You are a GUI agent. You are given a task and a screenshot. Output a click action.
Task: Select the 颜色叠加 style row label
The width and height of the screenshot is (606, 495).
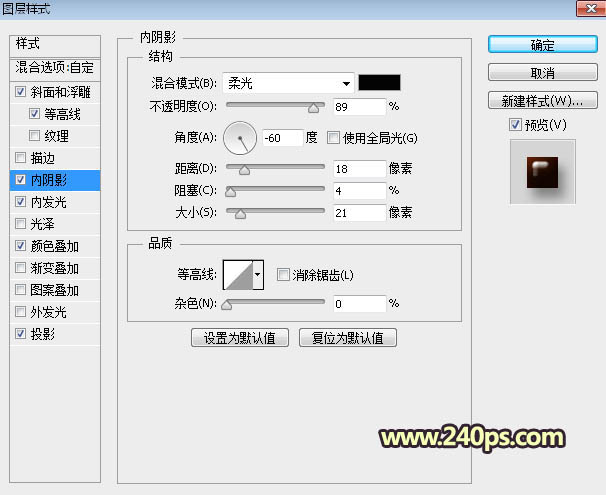pyautogui.click(x=54, y=246)
